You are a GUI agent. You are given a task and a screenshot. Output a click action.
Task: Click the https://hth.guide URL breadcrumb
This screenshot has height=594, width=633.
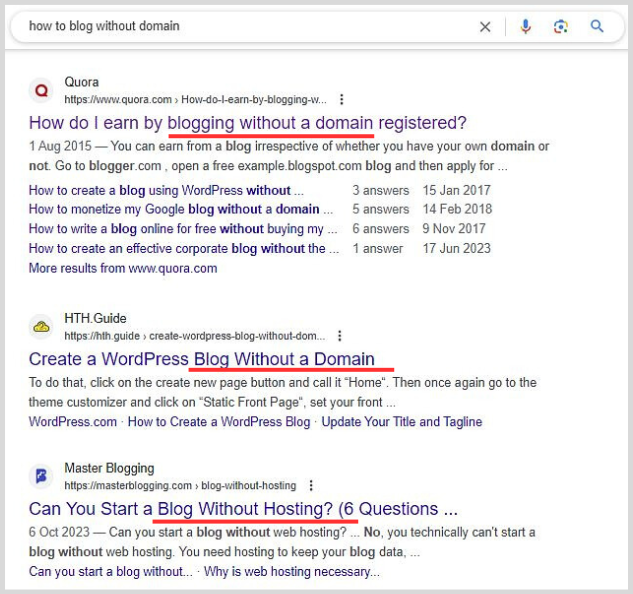click(x=195, y=336)
